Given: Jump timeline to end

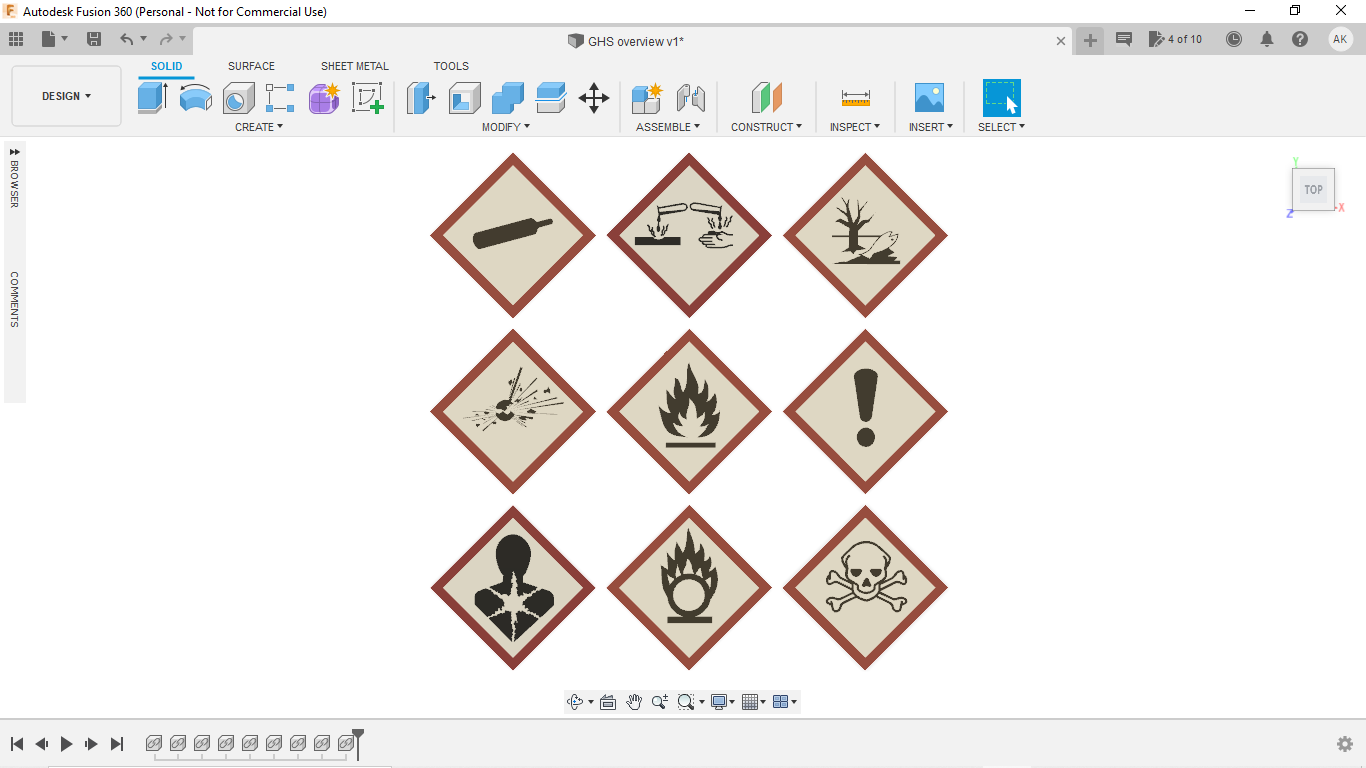Looking at the screenshot, I should [x=117, y=744].
